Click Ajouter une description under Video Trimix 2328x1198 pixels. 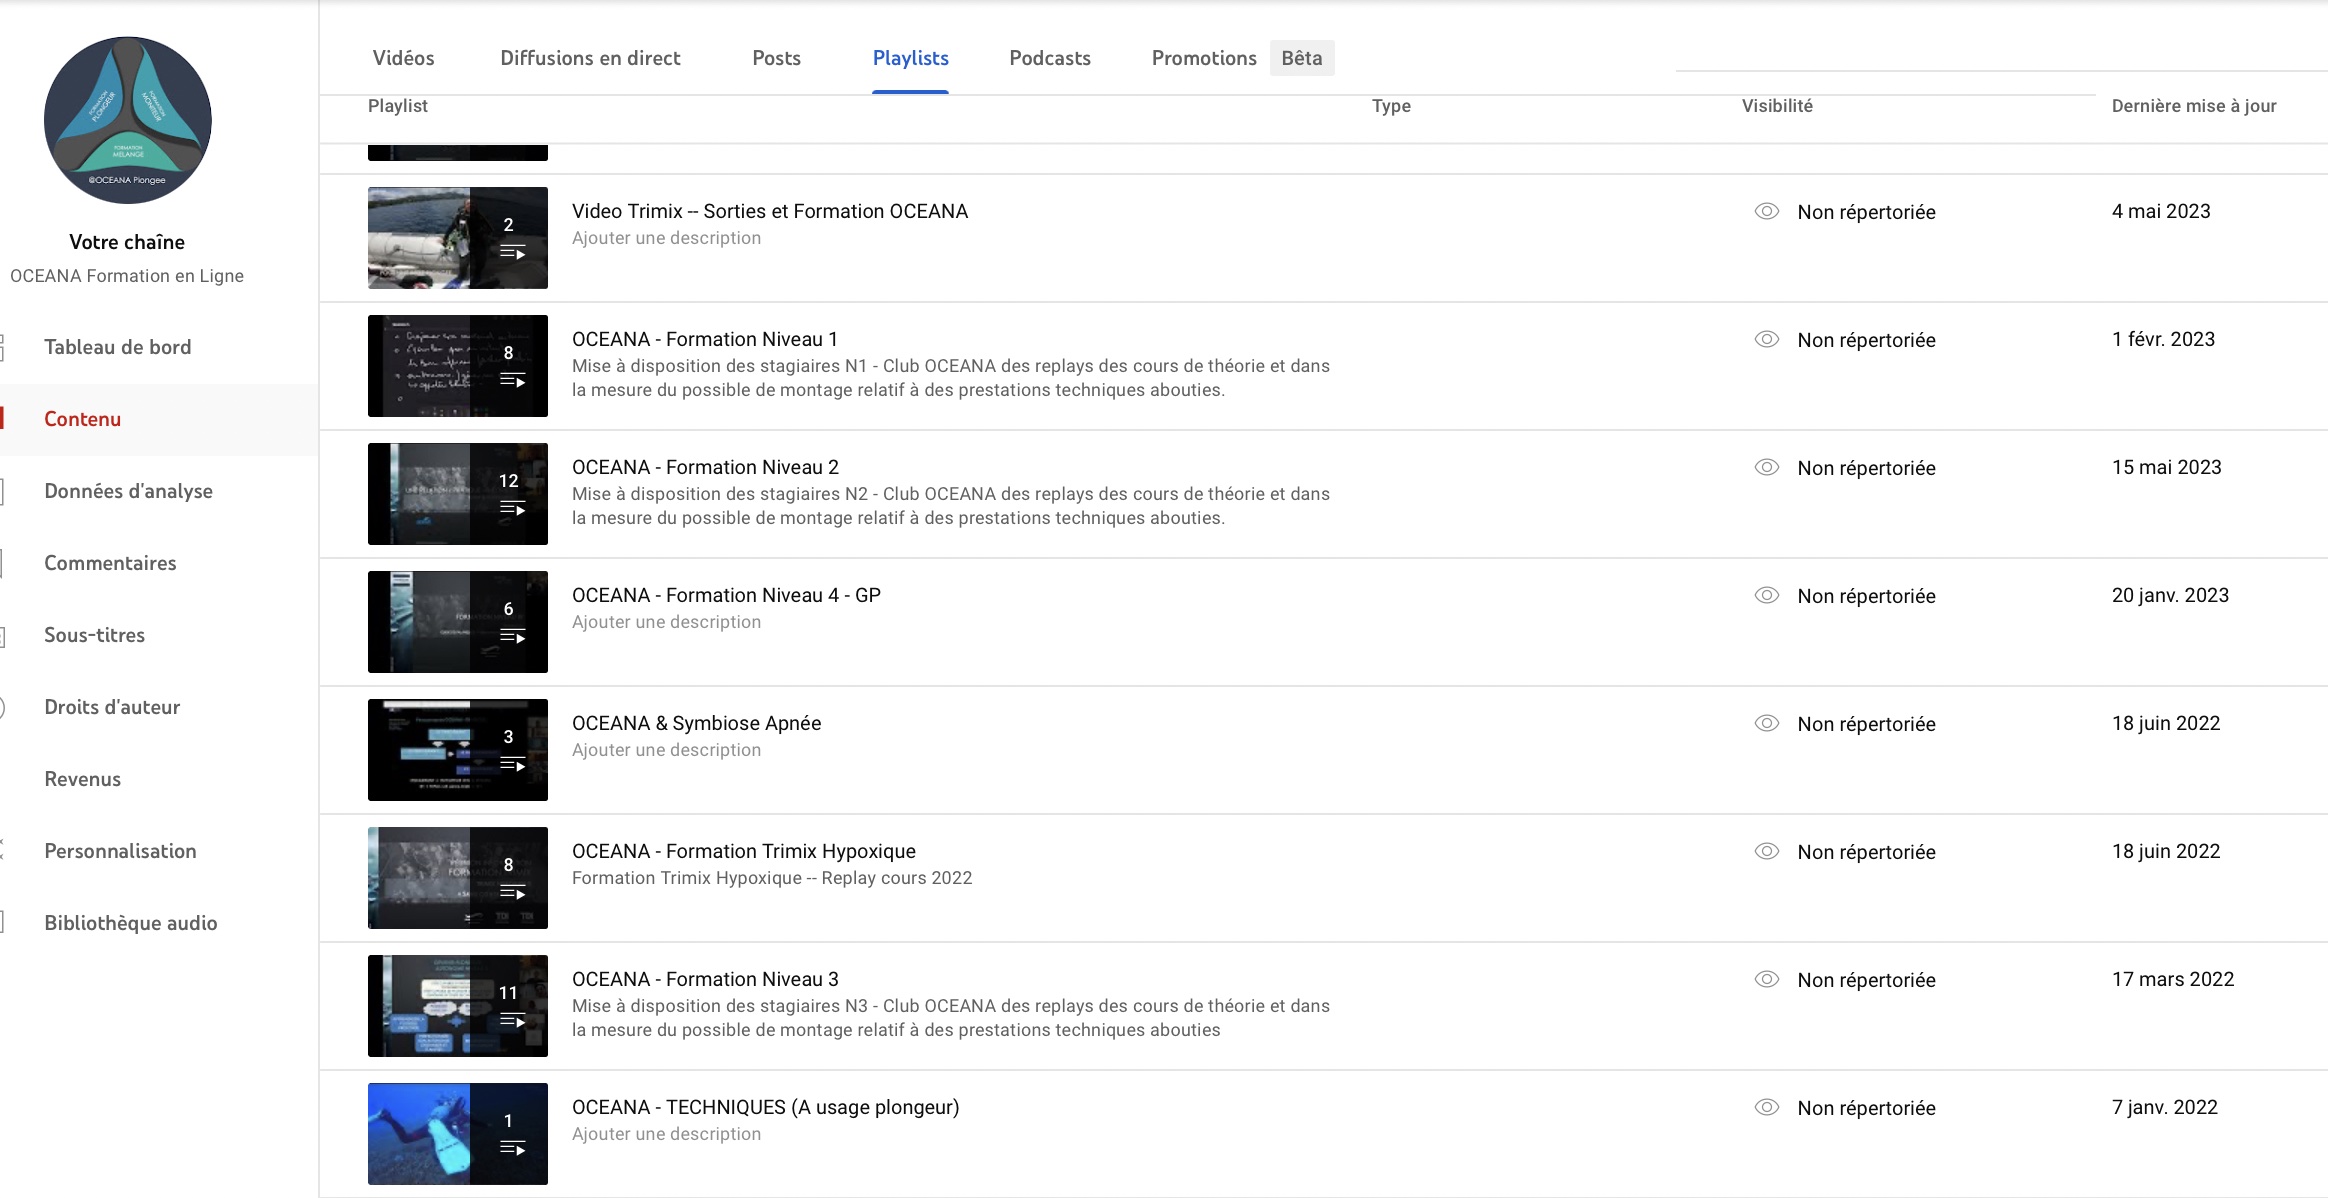[x=666, y=238]
